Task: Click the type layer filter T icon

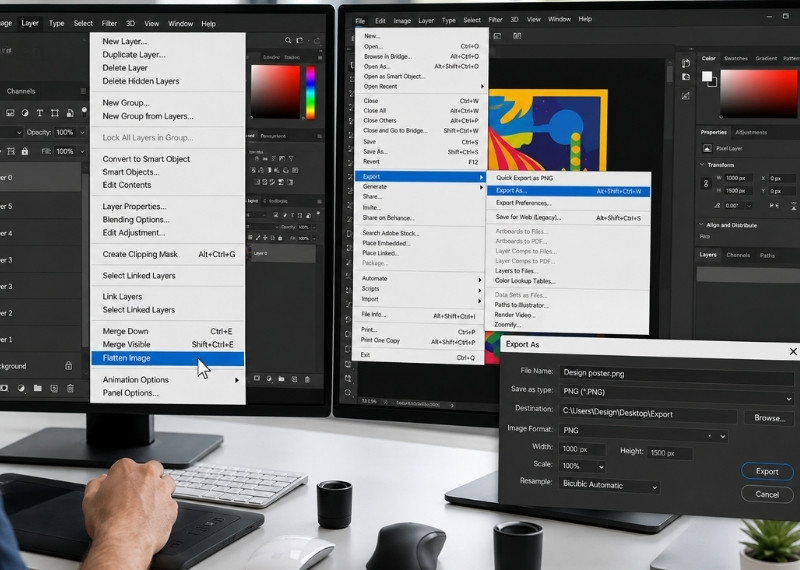Action: 39,113
